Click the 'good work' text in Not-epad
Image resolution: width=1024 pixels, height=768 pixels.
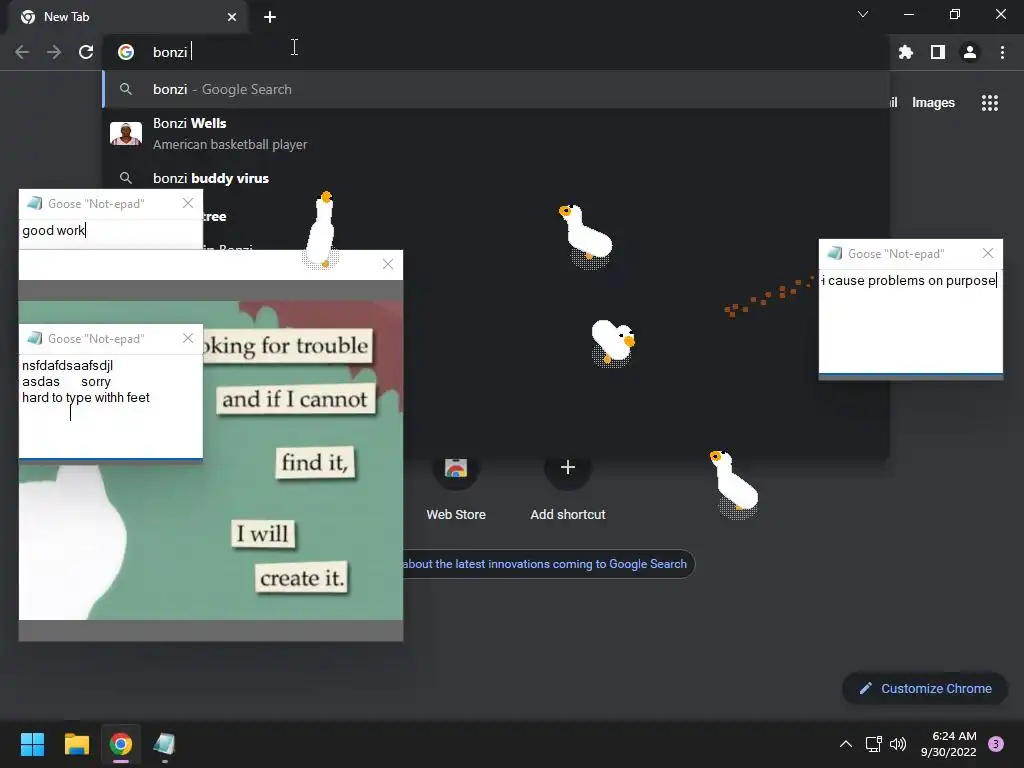[54, 231]
